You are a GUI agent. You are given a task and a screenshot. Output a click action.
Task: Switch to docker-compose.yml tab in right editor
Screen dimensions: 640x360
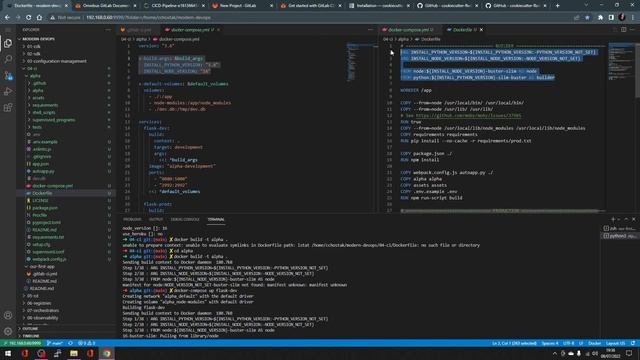point(409,30)
